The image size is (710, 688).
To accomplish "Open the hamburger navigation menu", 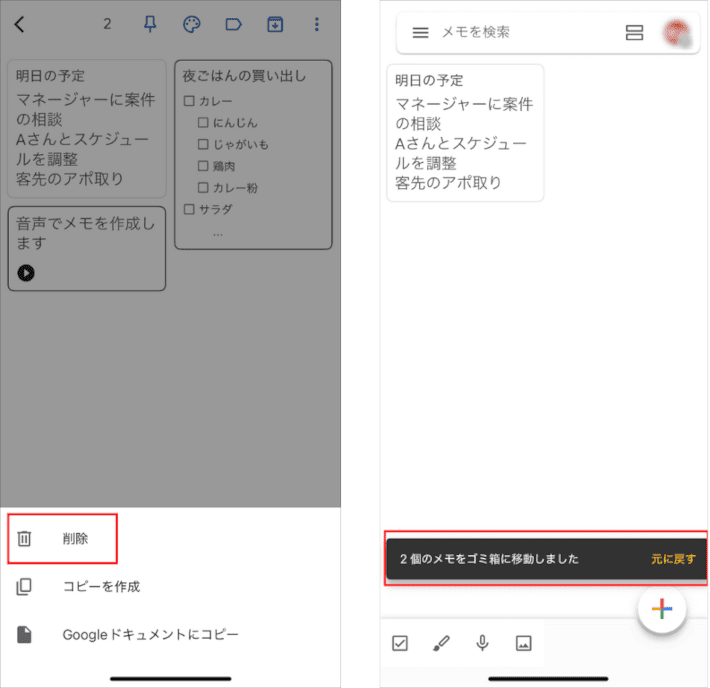I will tap(420, 33).
